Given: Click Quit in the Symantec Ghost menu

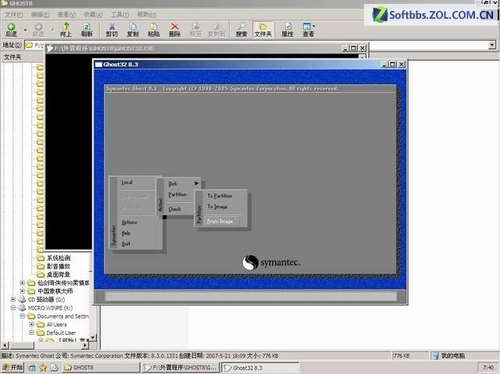Looking at the screenshot, I should pos(126,244).
